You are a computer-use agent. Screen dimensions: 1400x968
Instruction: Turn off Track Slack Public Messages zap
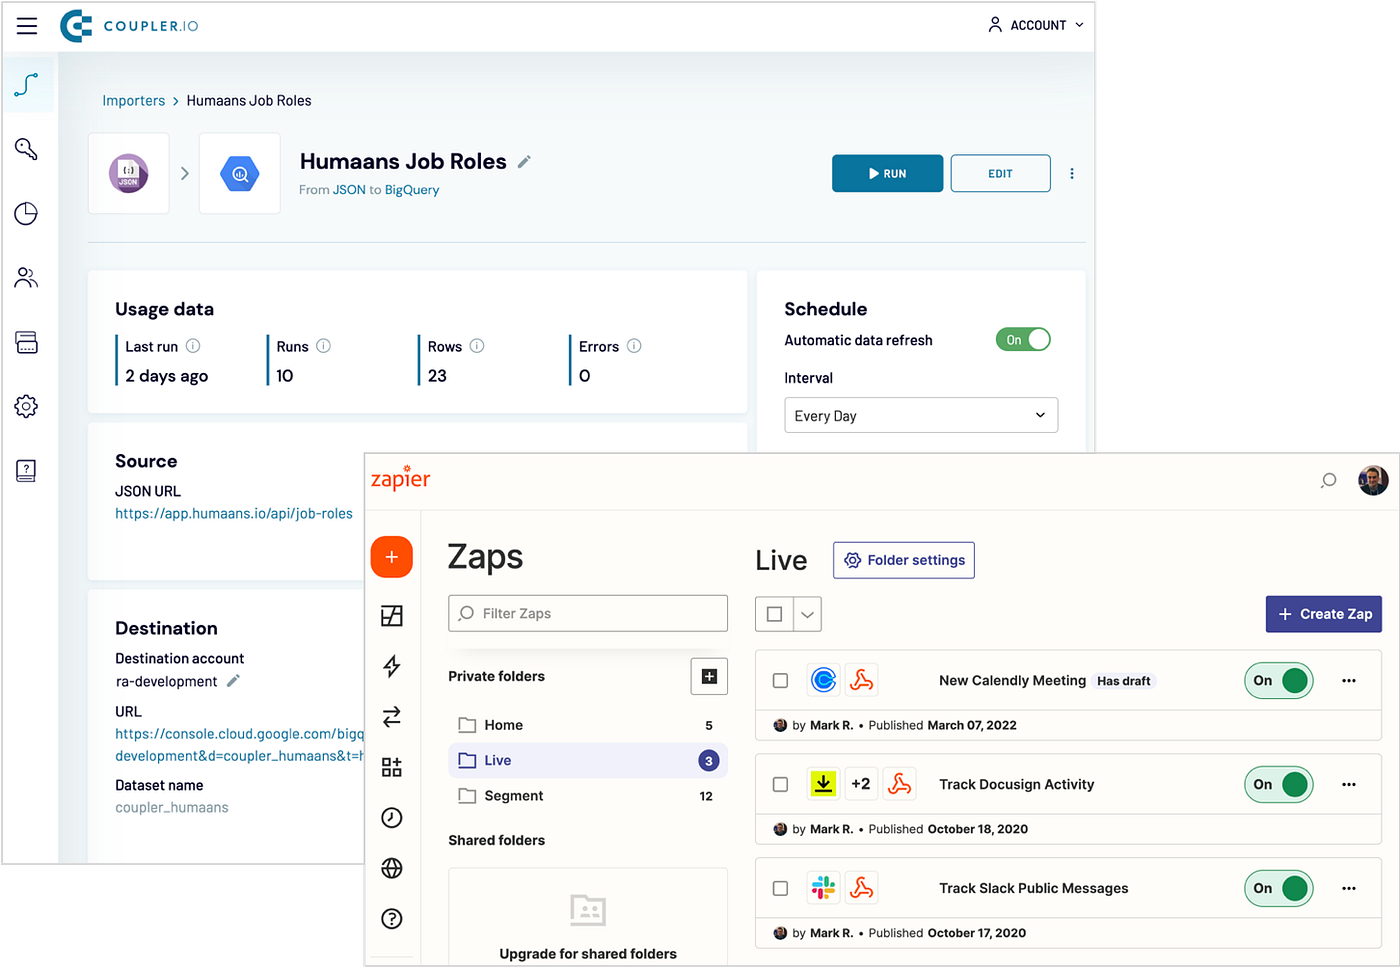(x=1279, y=888)
